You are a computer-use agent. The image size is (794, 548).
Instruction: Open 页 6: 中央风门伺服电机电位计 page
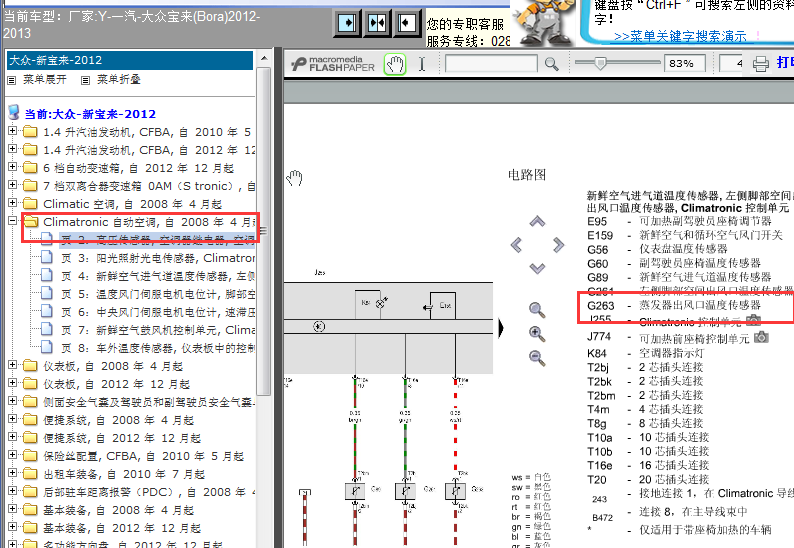pos(157,312)
